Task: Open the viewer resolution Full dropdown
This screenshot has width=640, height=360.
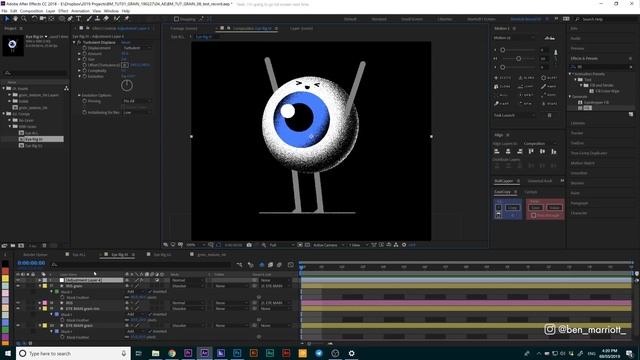Action: tap(281, 245)
